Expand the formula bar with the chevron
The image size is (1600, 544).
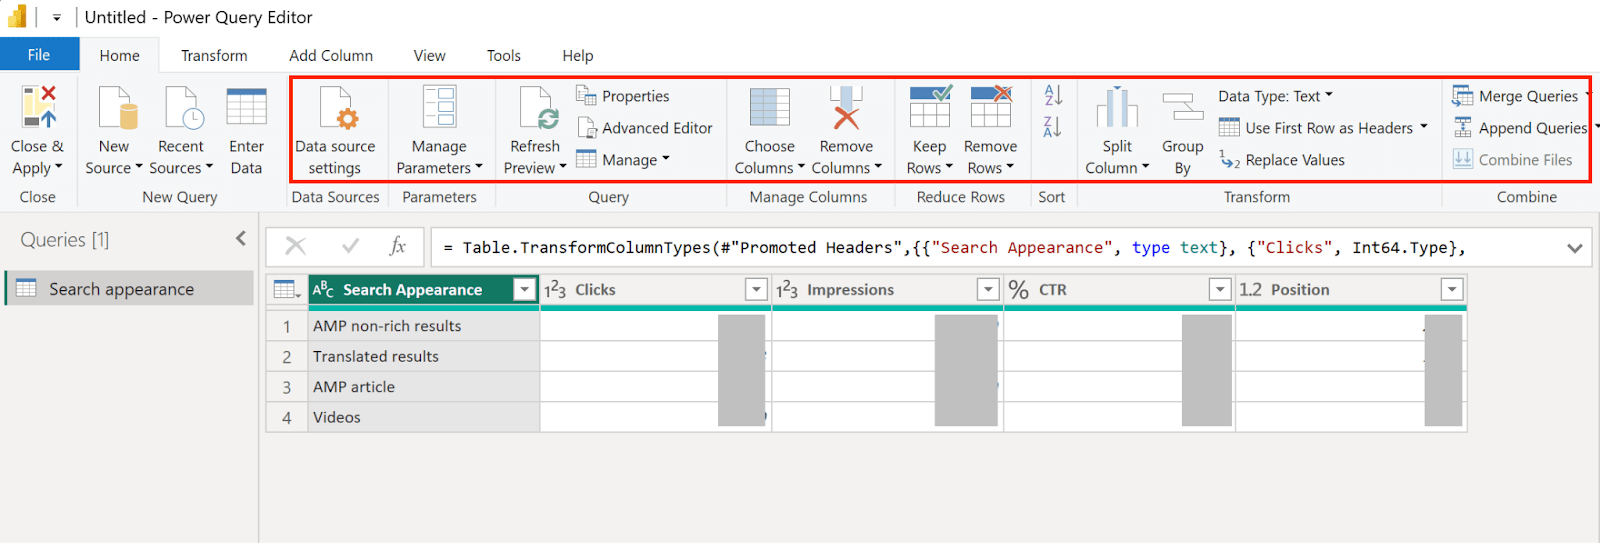(x=1575, y=248)
